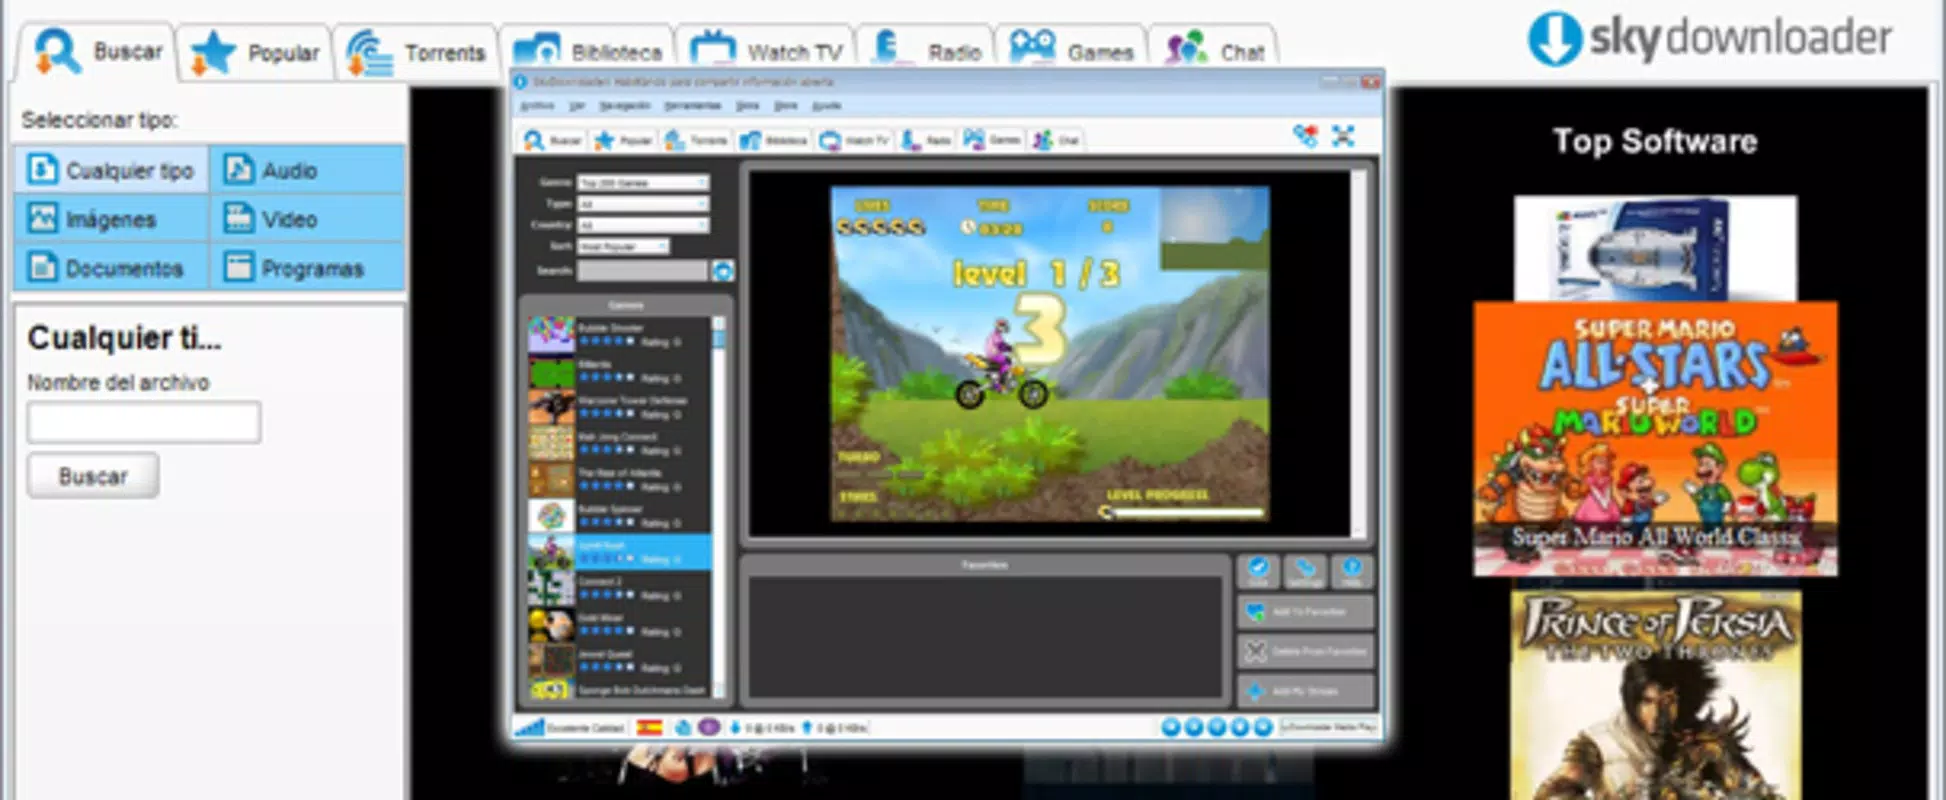The width and height of the screenshot is (1946, 800).
Task: Open the Archivo menu in inner window
Action: click(537, 105)
